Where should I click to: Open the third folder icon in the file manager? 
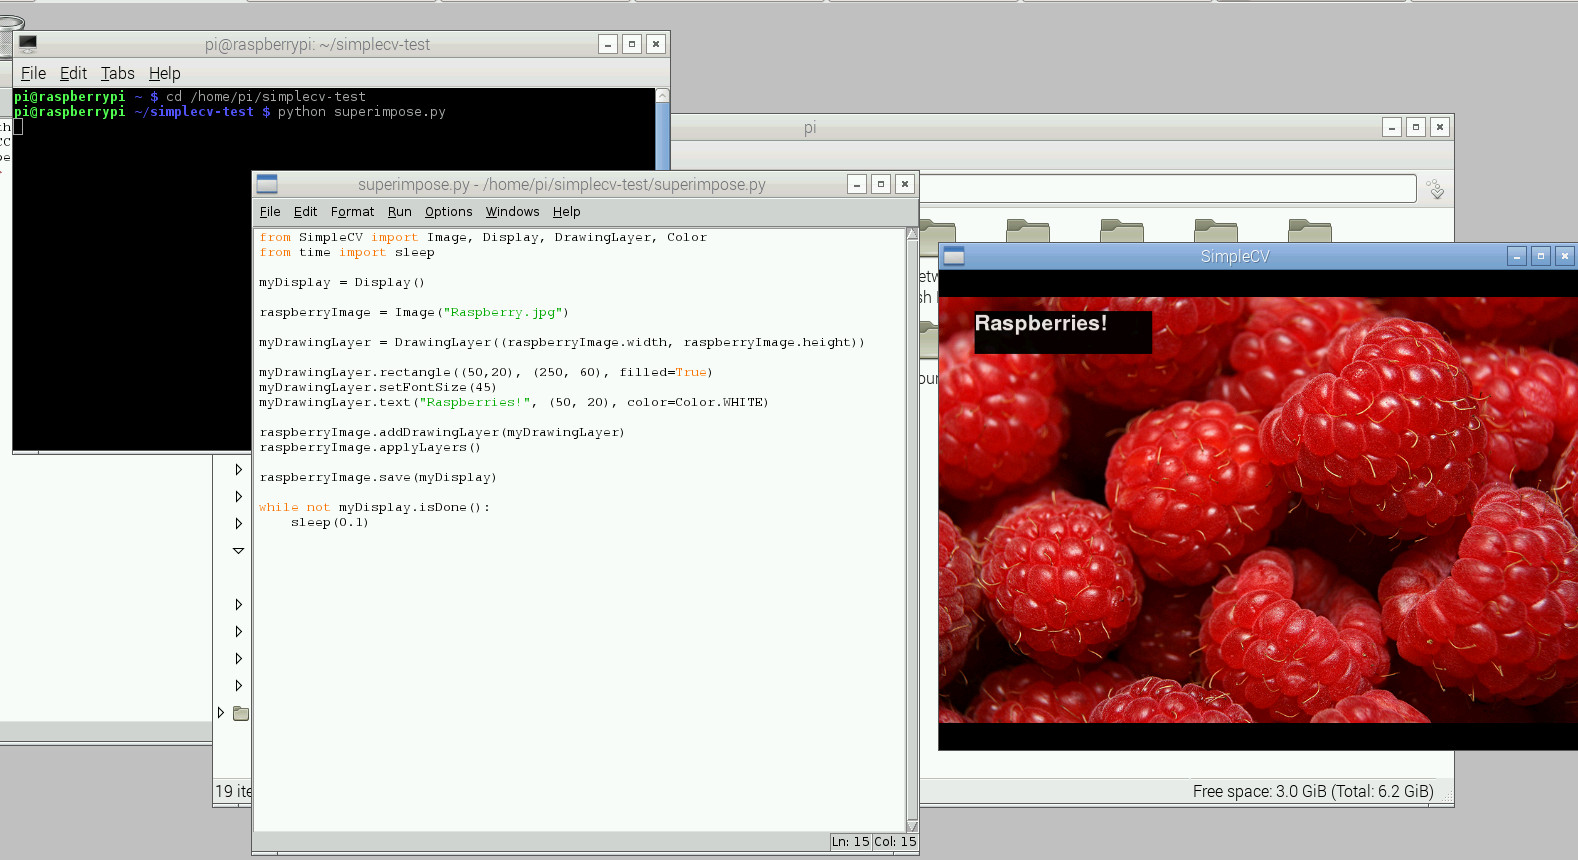pos(1122,232)
